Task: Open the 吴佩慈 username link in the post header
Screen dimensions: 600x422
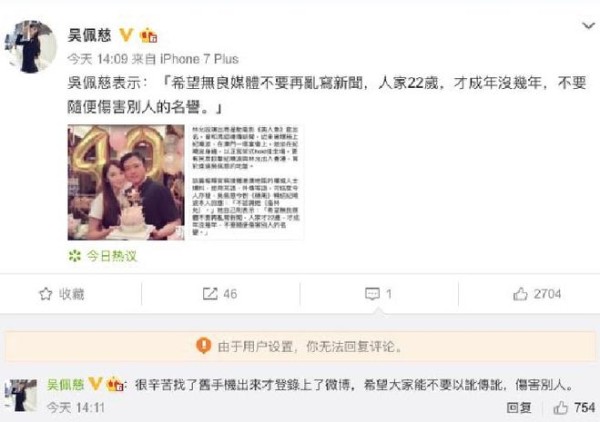Action: tap(90, 36)
